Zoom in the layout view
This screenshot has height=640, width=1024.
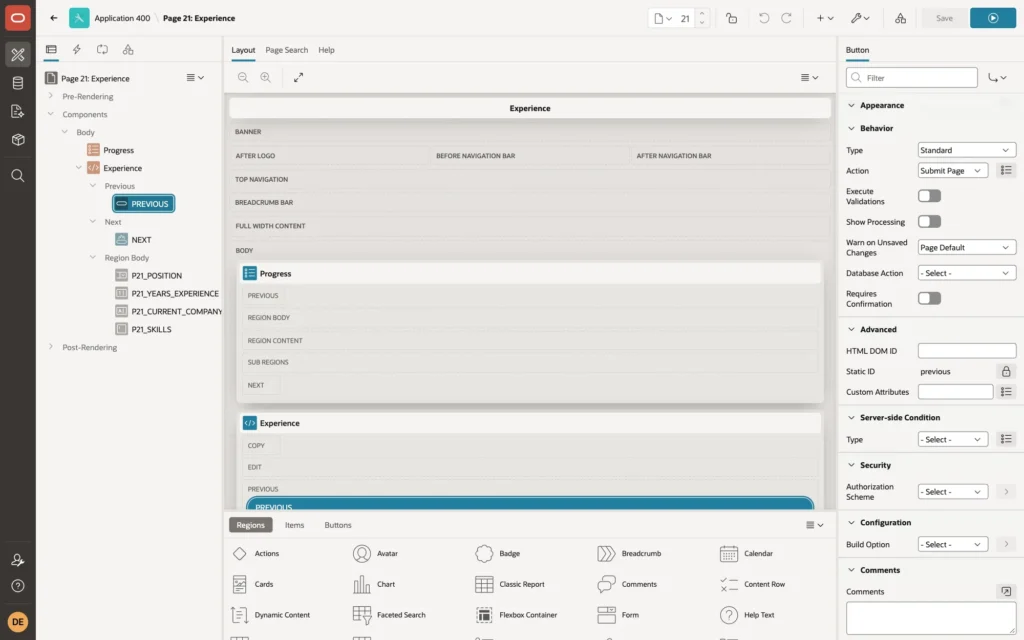266,77
